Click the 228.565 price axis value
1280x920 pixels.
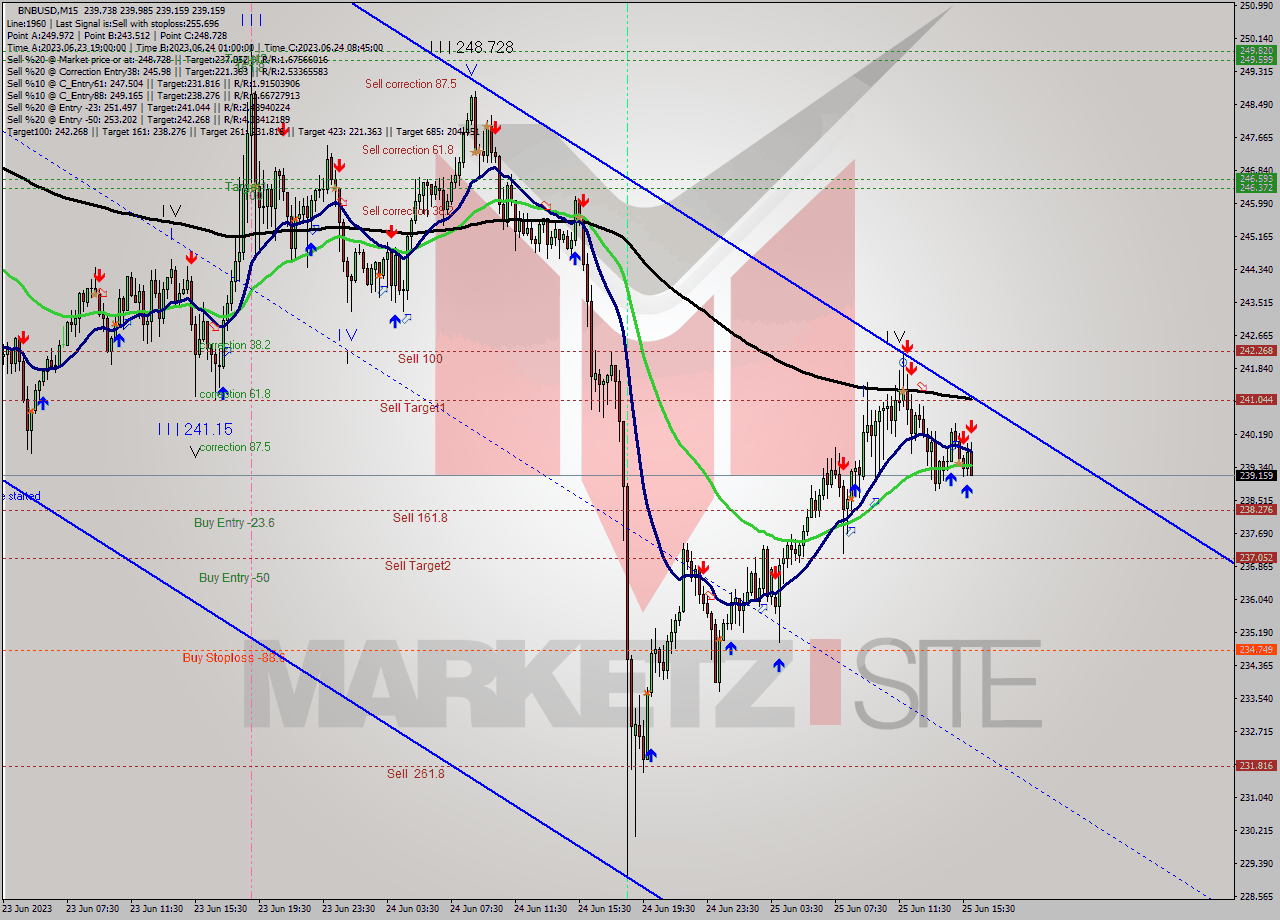click(1256, 896)
